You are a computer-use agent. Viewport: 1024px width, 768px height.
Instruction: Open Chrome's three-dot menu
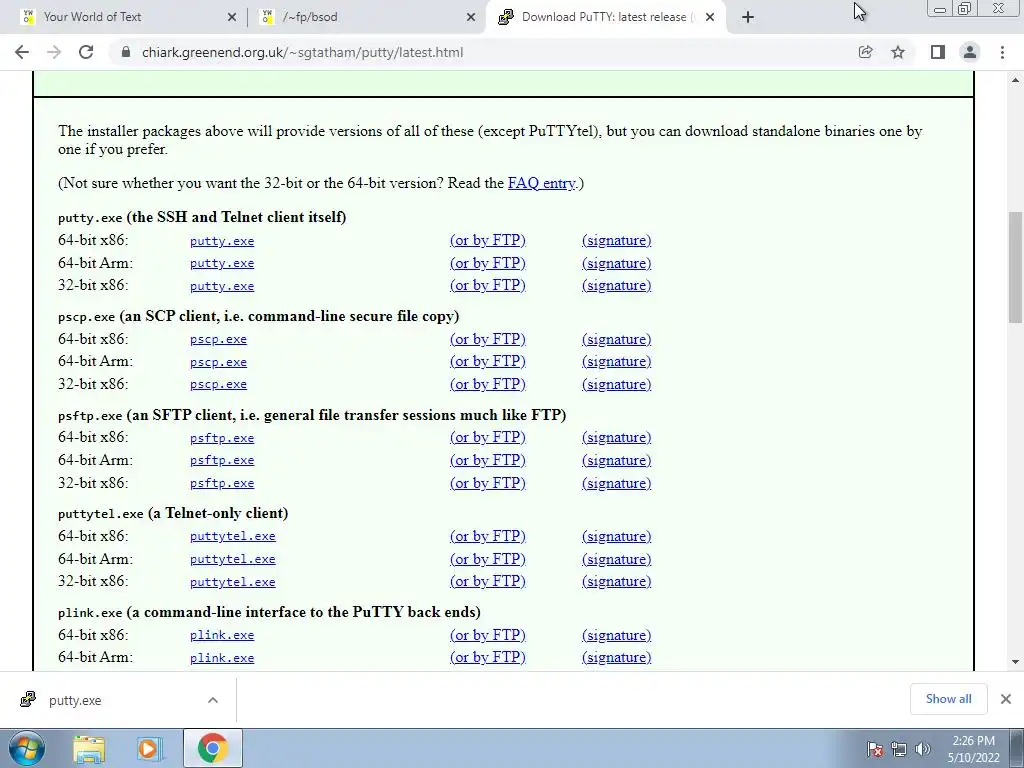click(x=1002, y=52)
